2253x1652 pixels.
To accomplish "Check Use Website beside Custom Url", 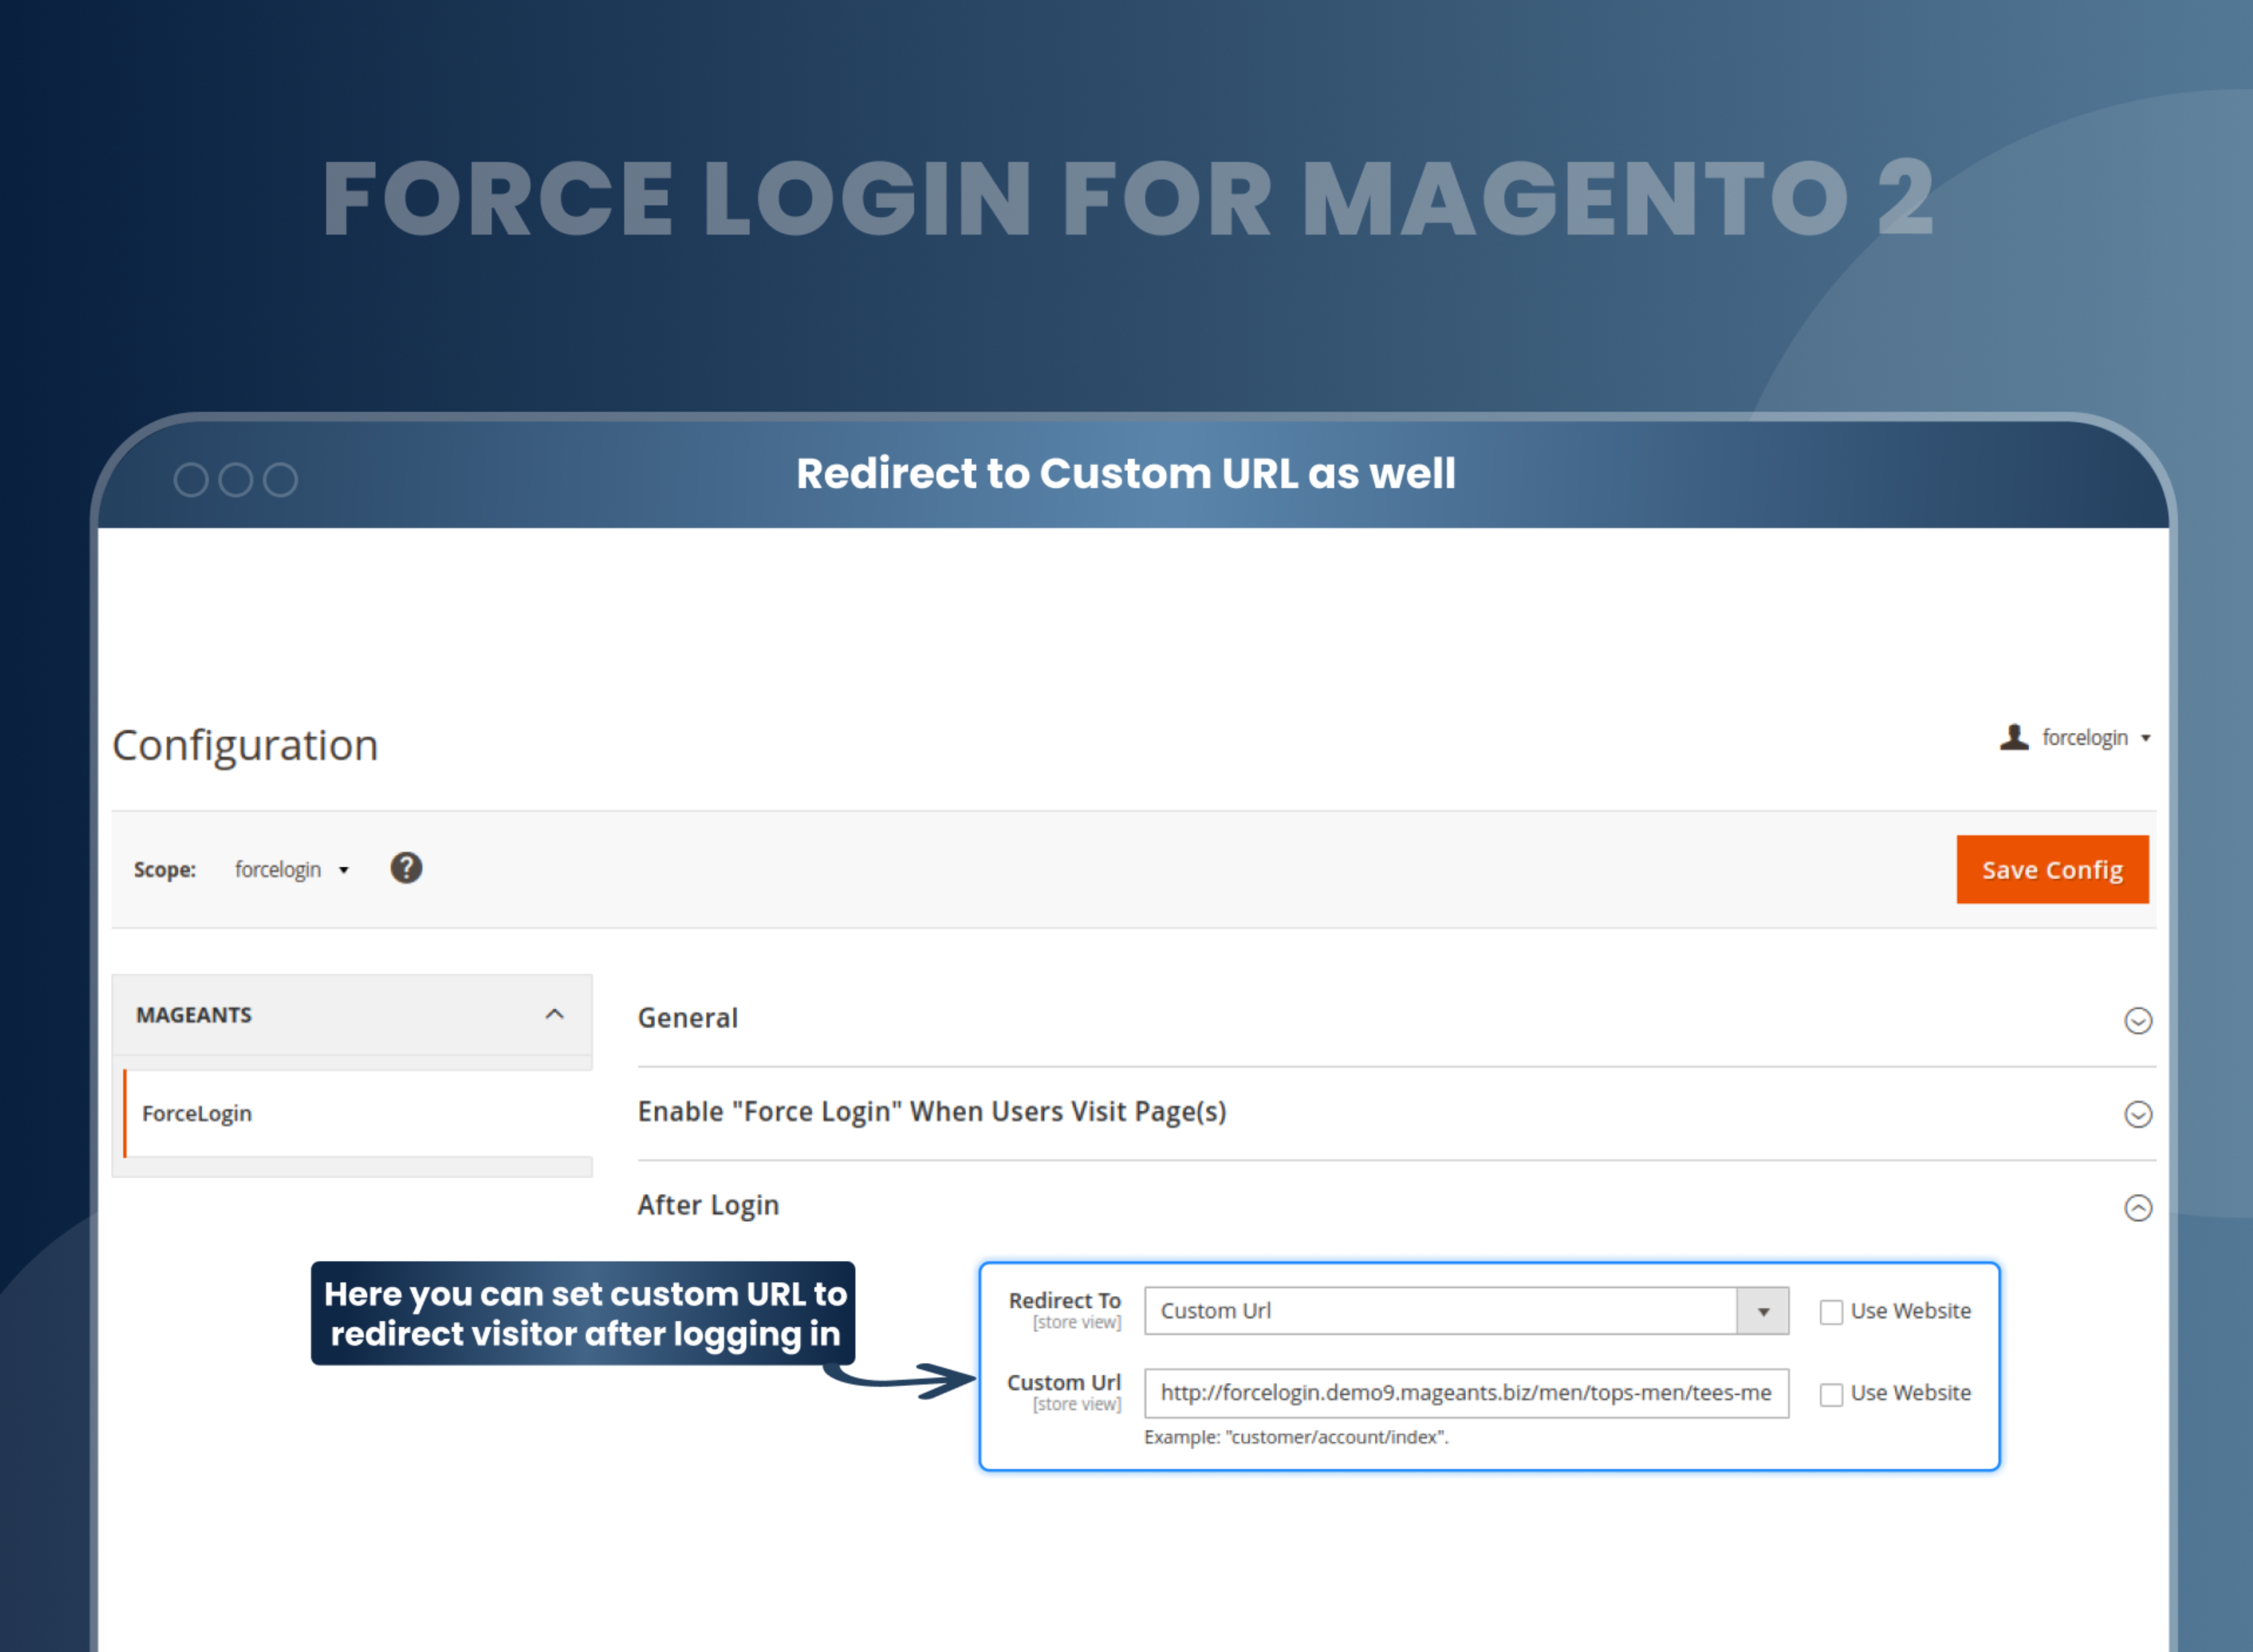I will 1831,1394.
